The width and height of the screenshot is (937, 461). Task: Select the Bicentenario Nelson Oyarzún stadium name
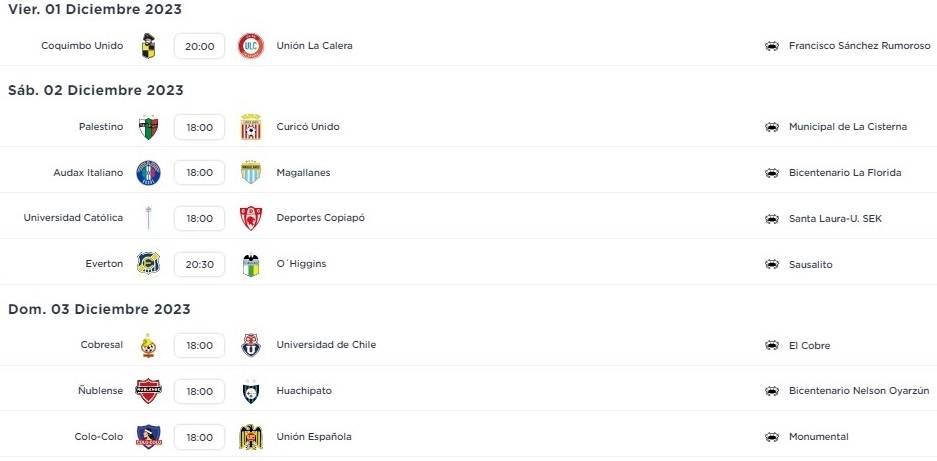858,391
